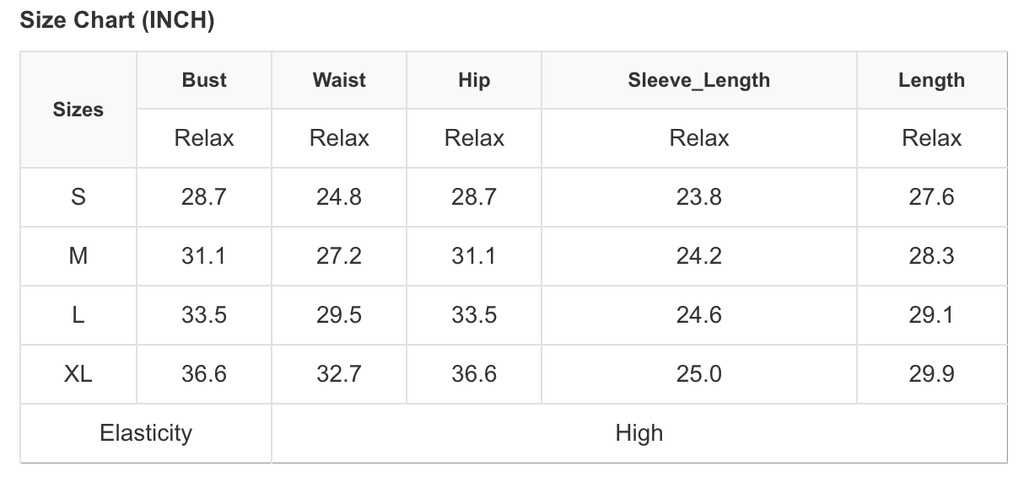
Task: Select the S size row label
Action: pyautogui.click(x=78, y=197)
